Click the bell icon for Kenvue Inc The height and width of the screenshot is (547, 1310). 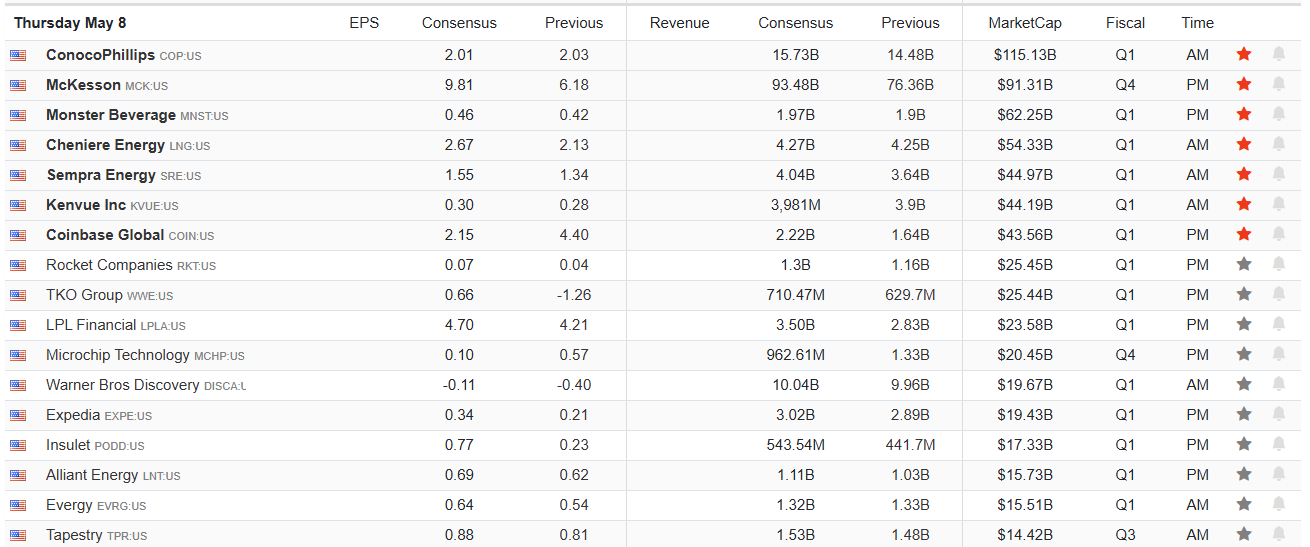(x=1278, y=205)
